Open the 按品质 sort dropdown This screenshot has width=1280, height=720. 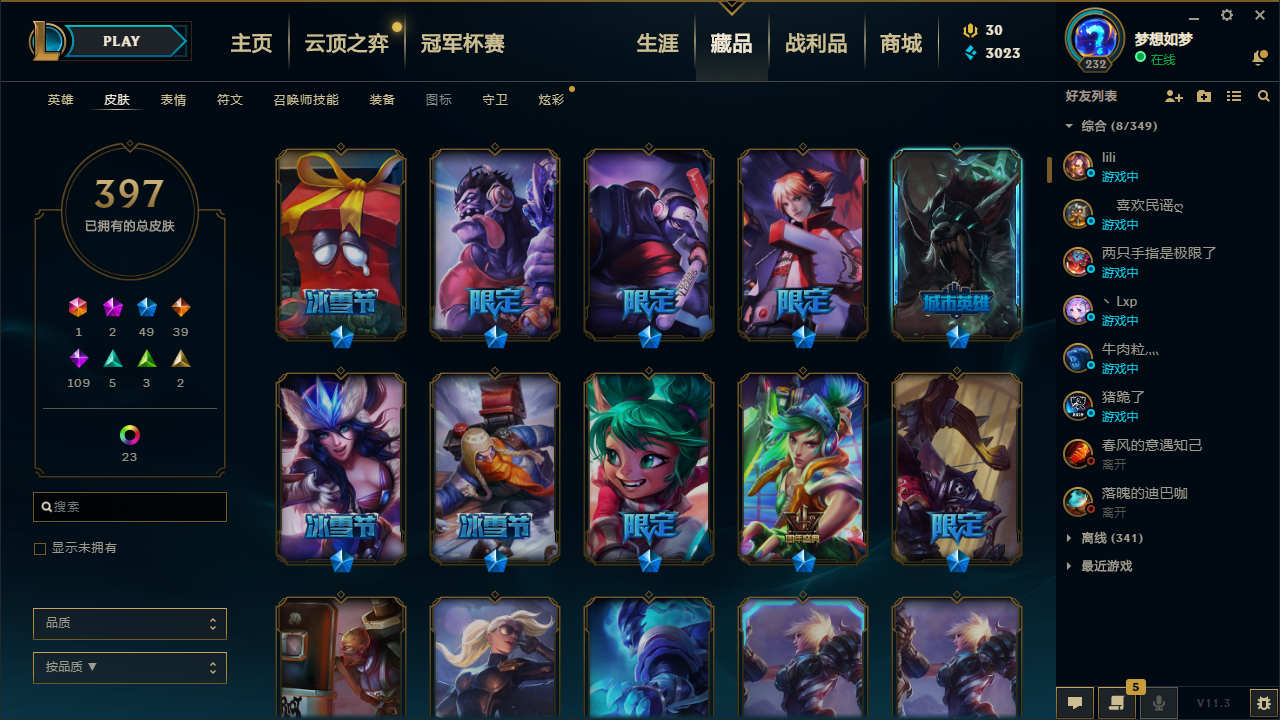(x=130, y=667)
